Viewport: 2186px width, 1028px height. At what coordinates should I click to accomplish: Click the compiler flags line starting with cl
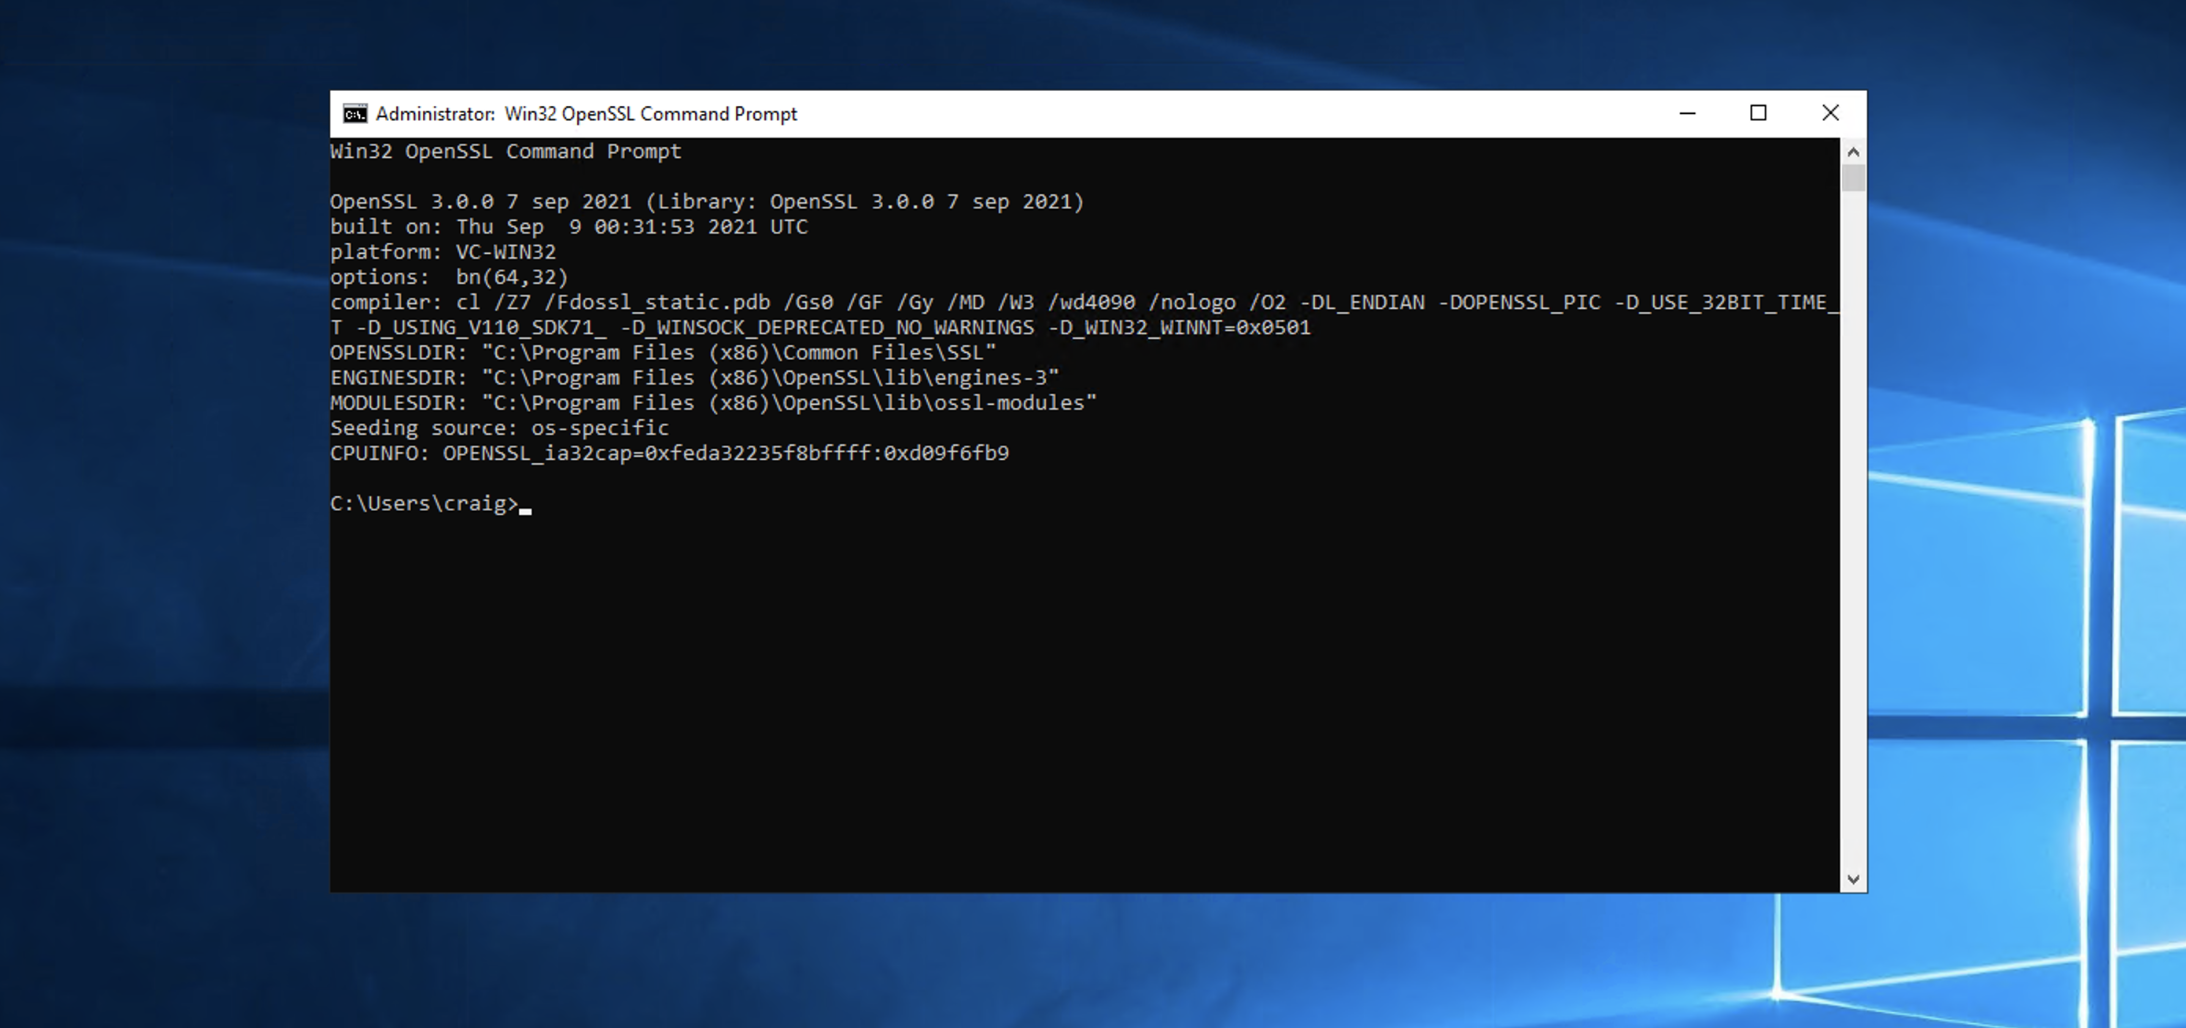click(1082, 302)
